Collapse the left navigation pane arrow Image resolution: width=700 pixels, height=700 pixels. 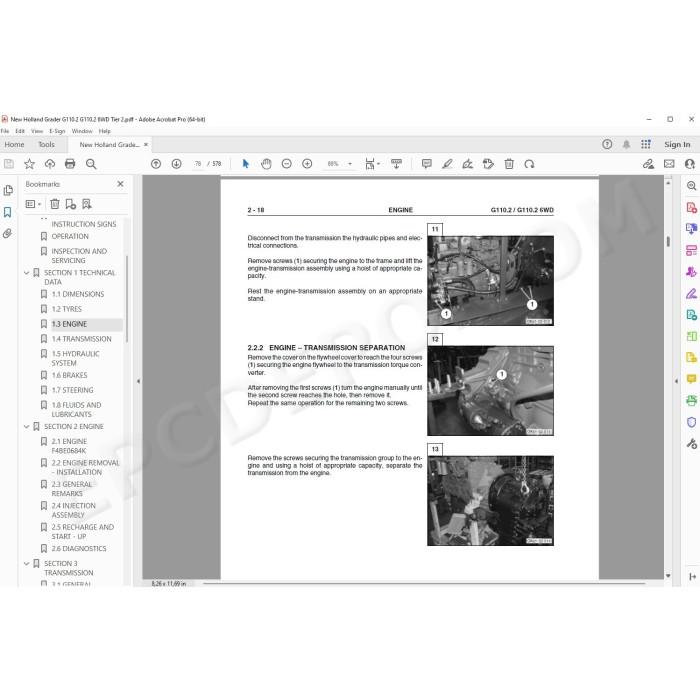tap(138, 381)
